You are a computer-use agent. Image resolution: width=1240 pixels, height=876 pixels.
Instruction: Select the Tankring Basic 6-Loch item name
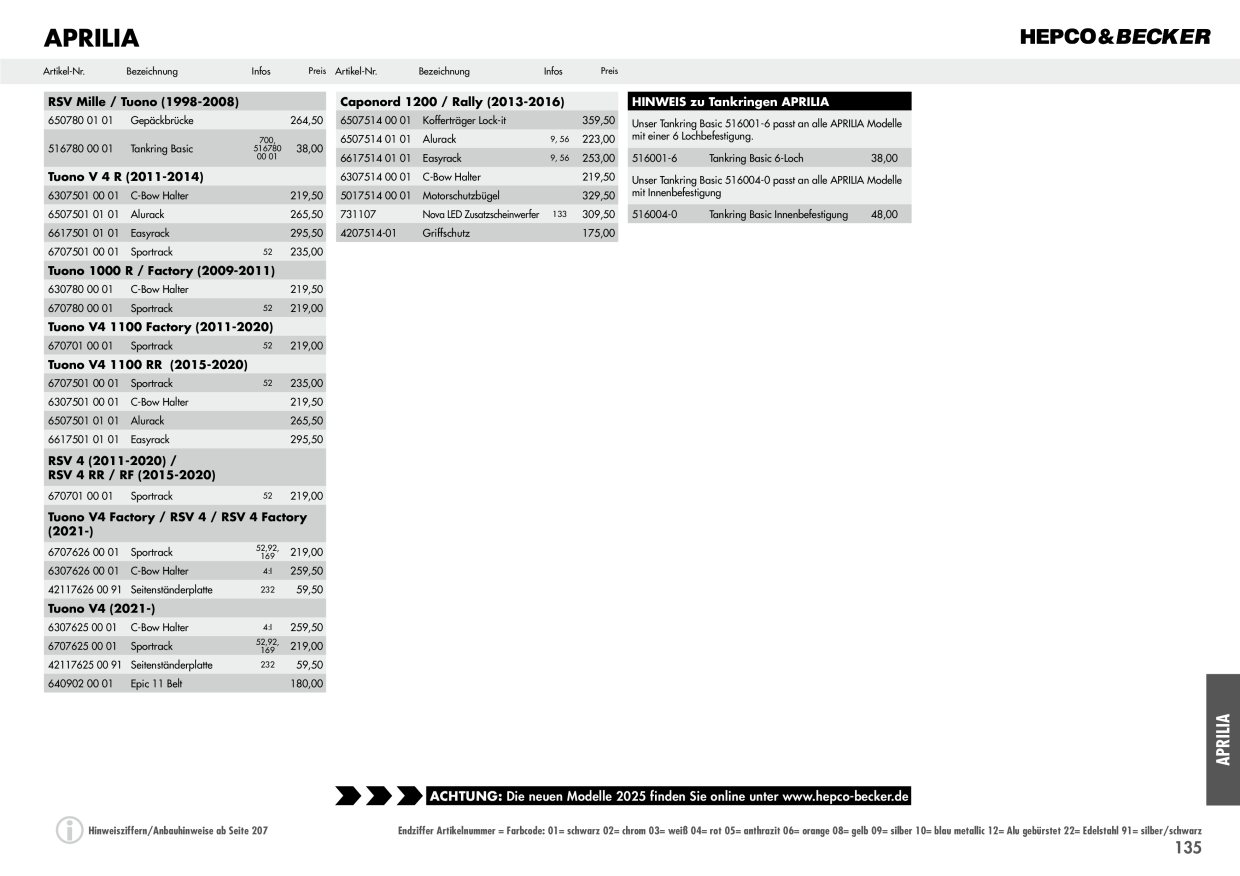tap(756, 158)
